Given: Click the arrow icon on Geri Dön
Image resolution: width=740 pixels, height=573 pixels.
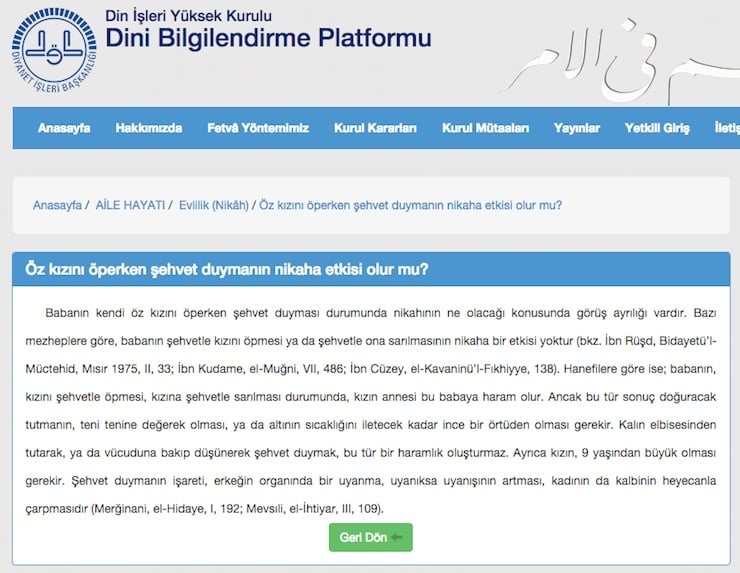Looking at the screenshot, I should (x=397, y=537).
